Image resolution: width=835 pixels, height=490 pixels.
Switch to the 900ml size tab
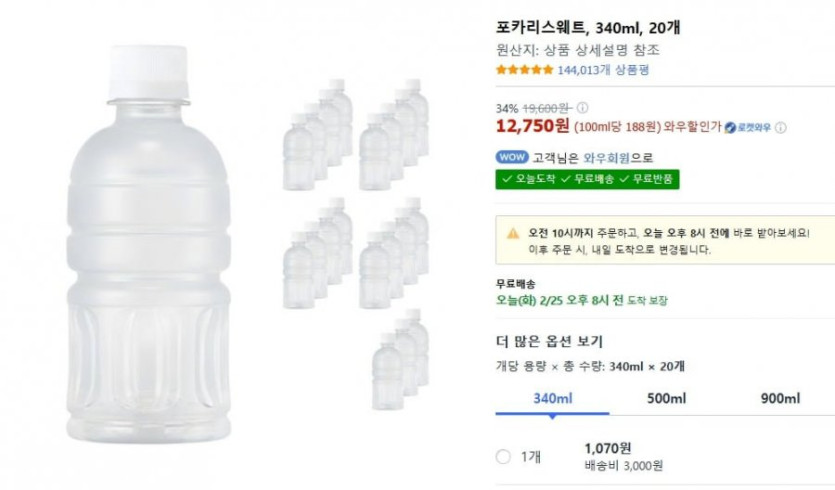tap(779, 398)
